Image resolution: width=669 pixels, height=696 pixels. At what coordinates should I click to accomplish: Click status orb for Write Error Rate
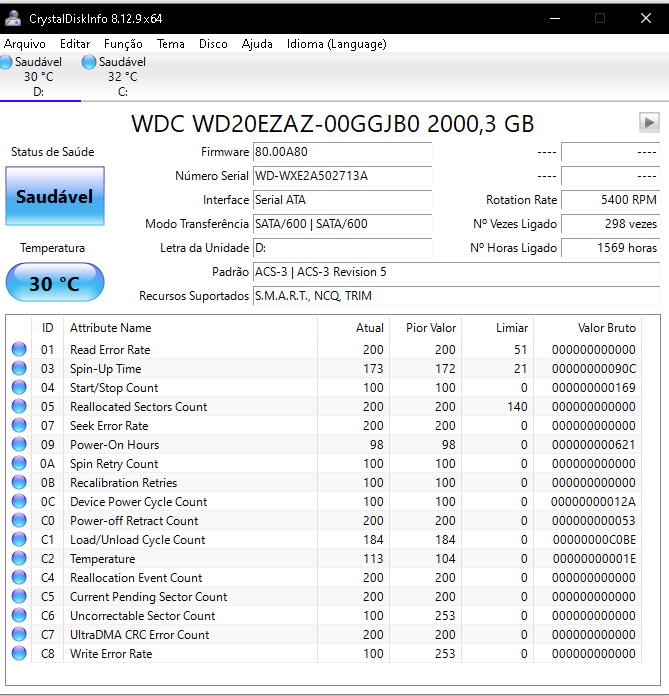coord(19,653)
